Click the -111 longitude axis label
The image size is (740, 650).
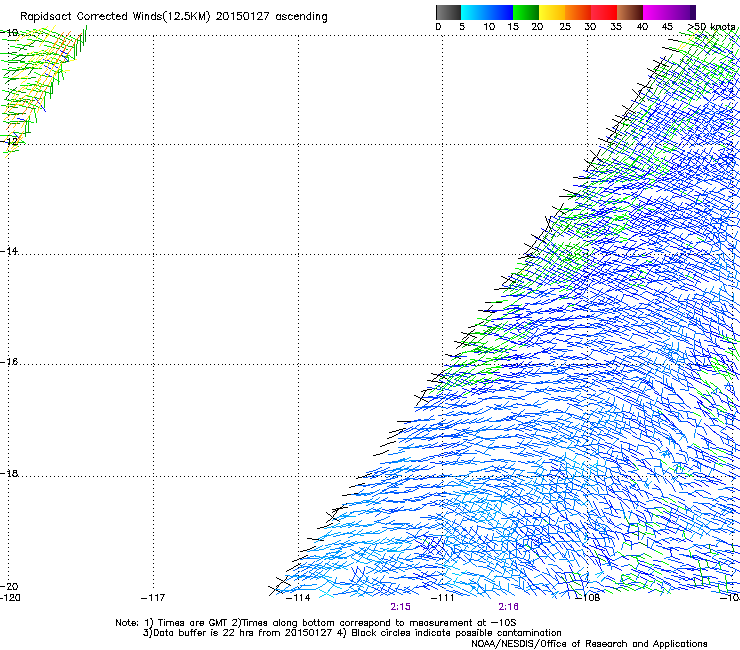coord(443,598)
